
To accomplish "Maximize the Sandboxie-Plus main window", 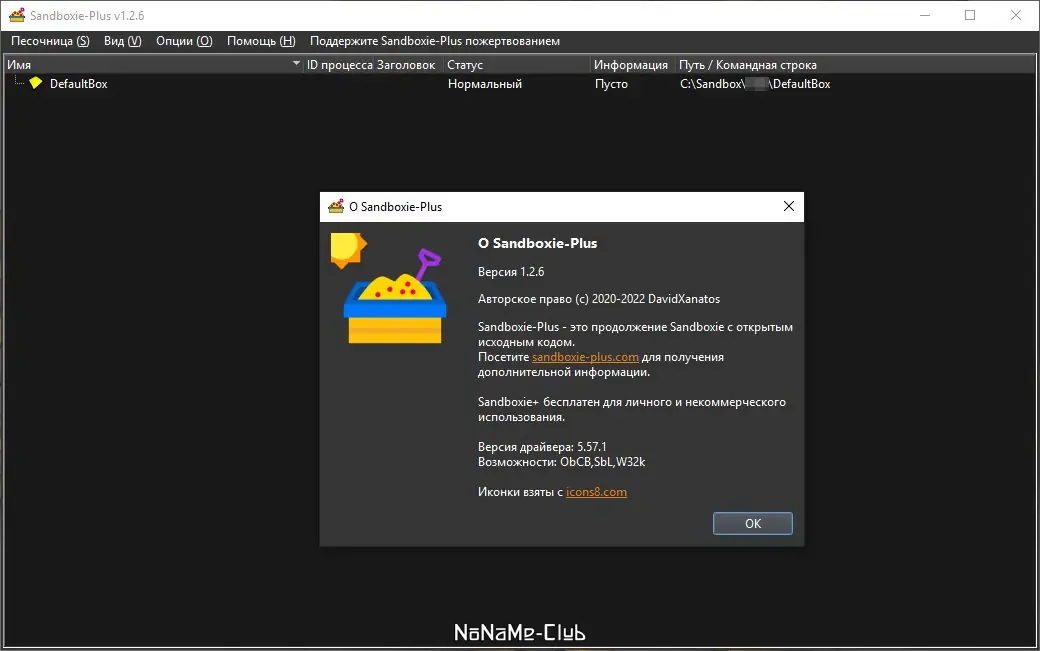I will (970, 15).
